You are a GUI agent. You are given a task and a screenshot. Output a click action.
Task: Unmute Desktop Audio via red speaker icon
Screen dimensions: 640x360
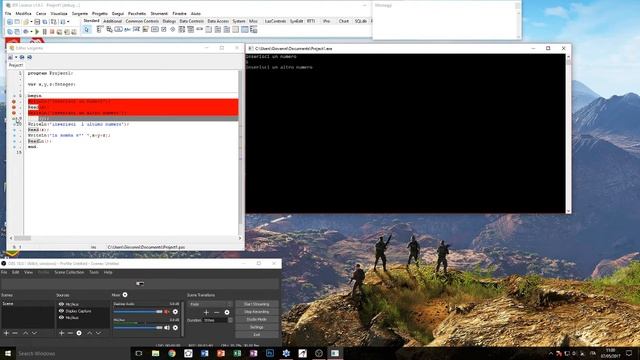tap(167, 312)
